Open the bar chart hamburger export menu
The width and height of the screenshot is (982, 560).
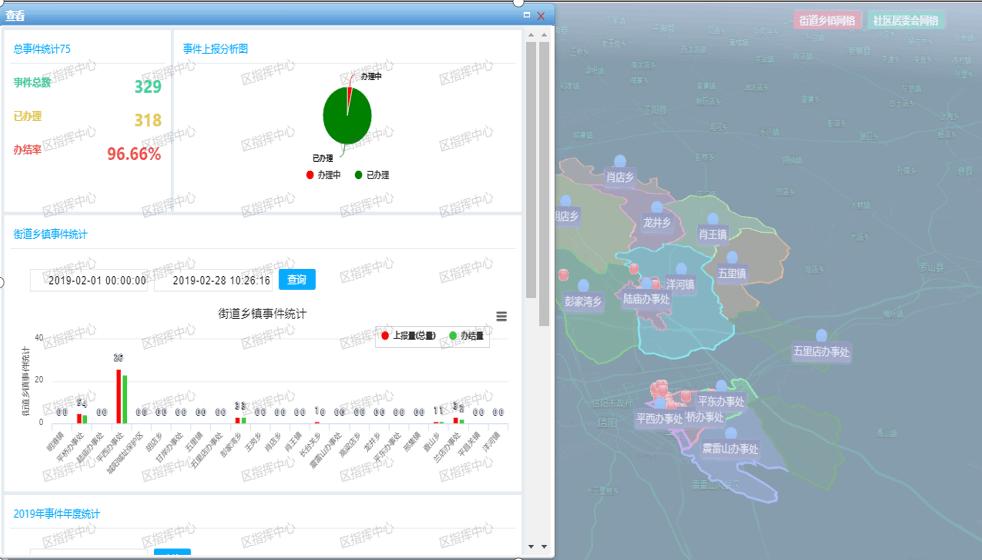point(501,316)
